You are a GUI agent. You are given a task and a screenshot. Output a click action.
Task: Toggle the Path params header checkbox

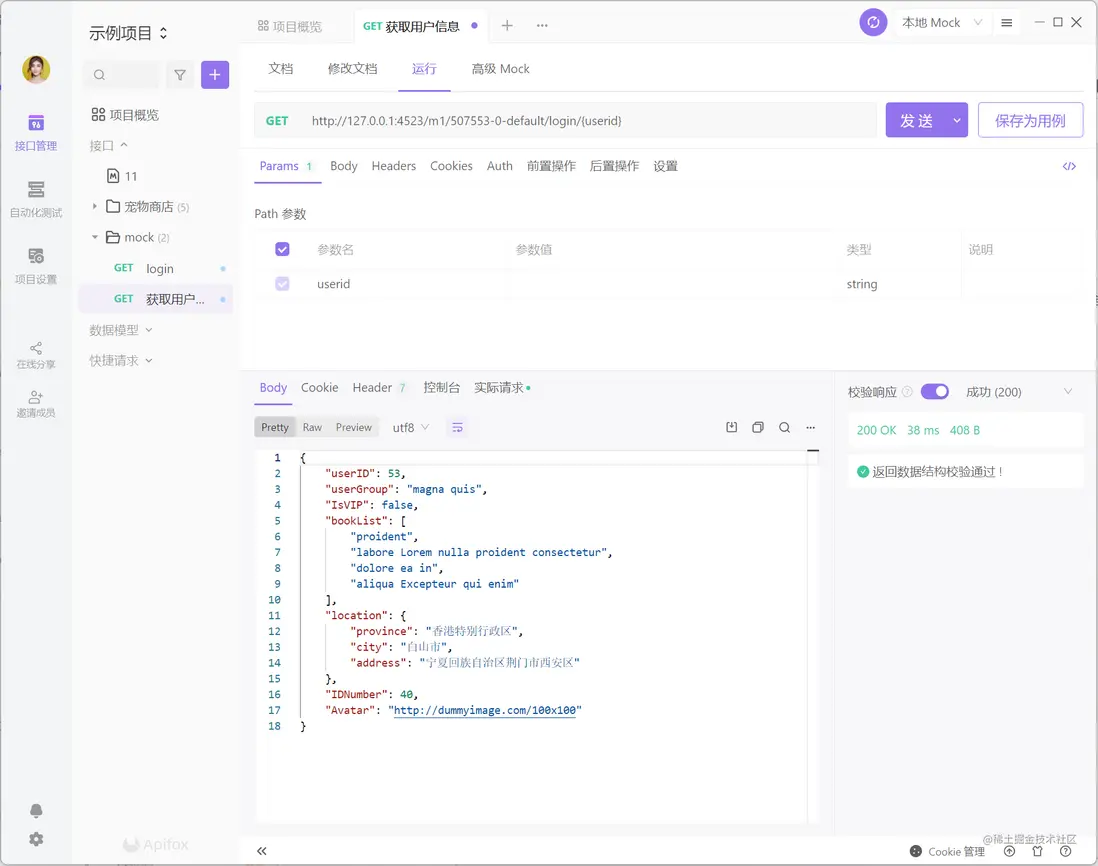(x=282, y=249)
